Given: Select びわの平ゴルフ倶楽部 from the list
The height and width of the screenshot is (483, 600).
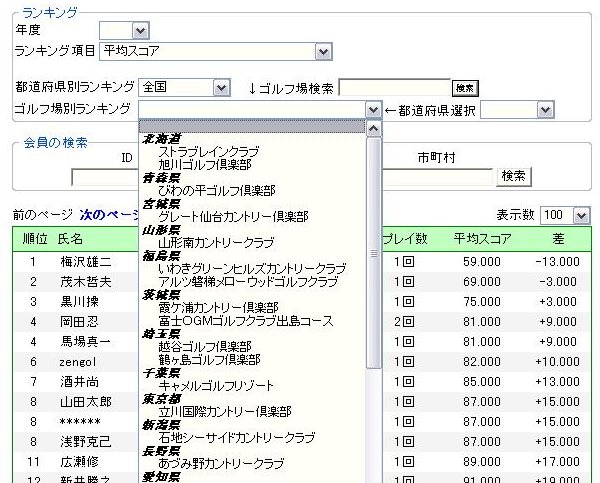Looking at the screenshot, I should [217, 191].
